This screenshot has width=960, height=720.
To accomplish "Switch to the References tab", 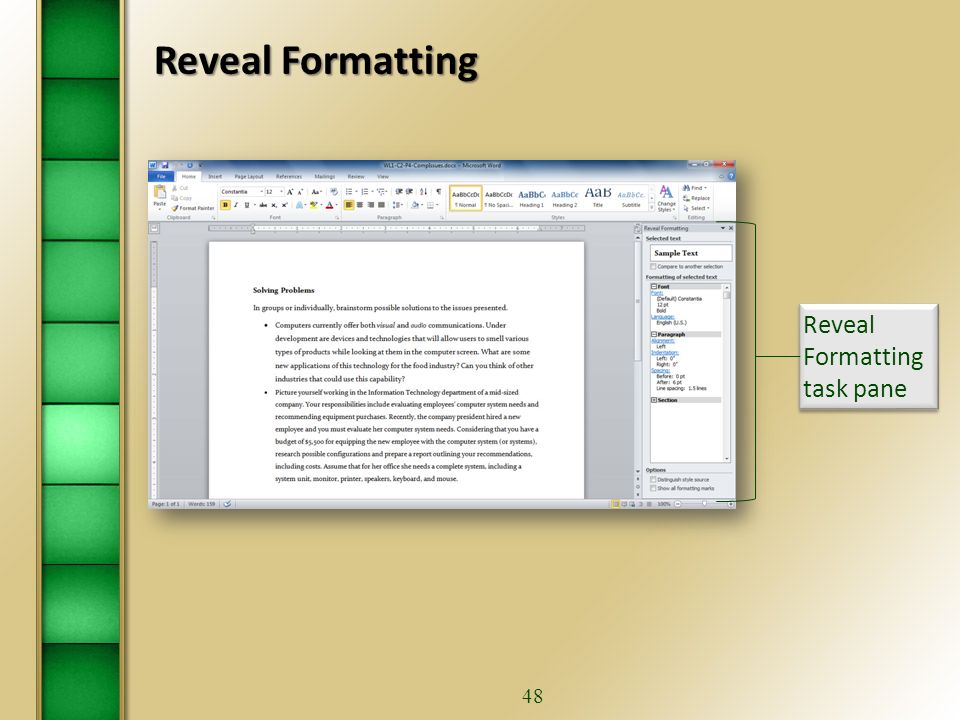I will [289, 176].
